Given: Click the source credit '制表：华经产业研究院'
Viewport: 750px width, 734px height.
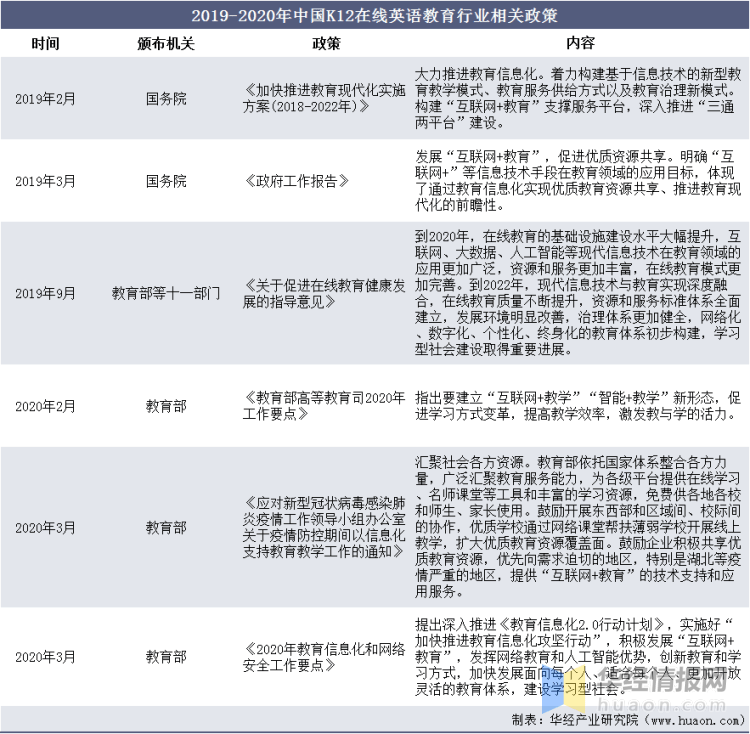Looking at the screenshot, I should 575,720.
